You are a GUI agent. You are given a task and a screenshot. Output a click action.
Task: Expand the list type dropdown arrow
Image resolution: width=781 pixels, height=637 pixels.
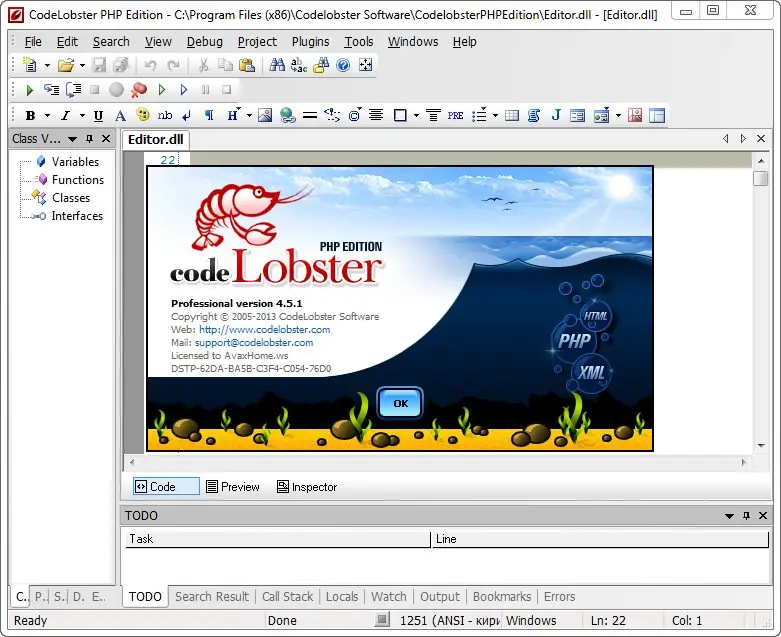pyautogui.click(x=495, y=116)
